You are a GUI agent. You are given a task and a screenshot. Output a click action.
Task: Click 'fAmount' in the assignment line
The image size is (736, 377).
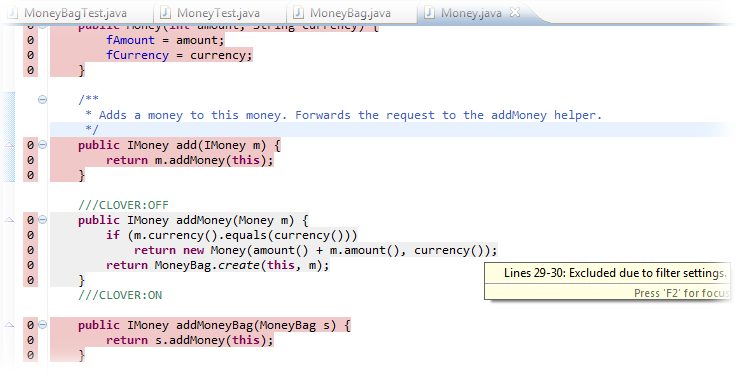coord(130,40)
